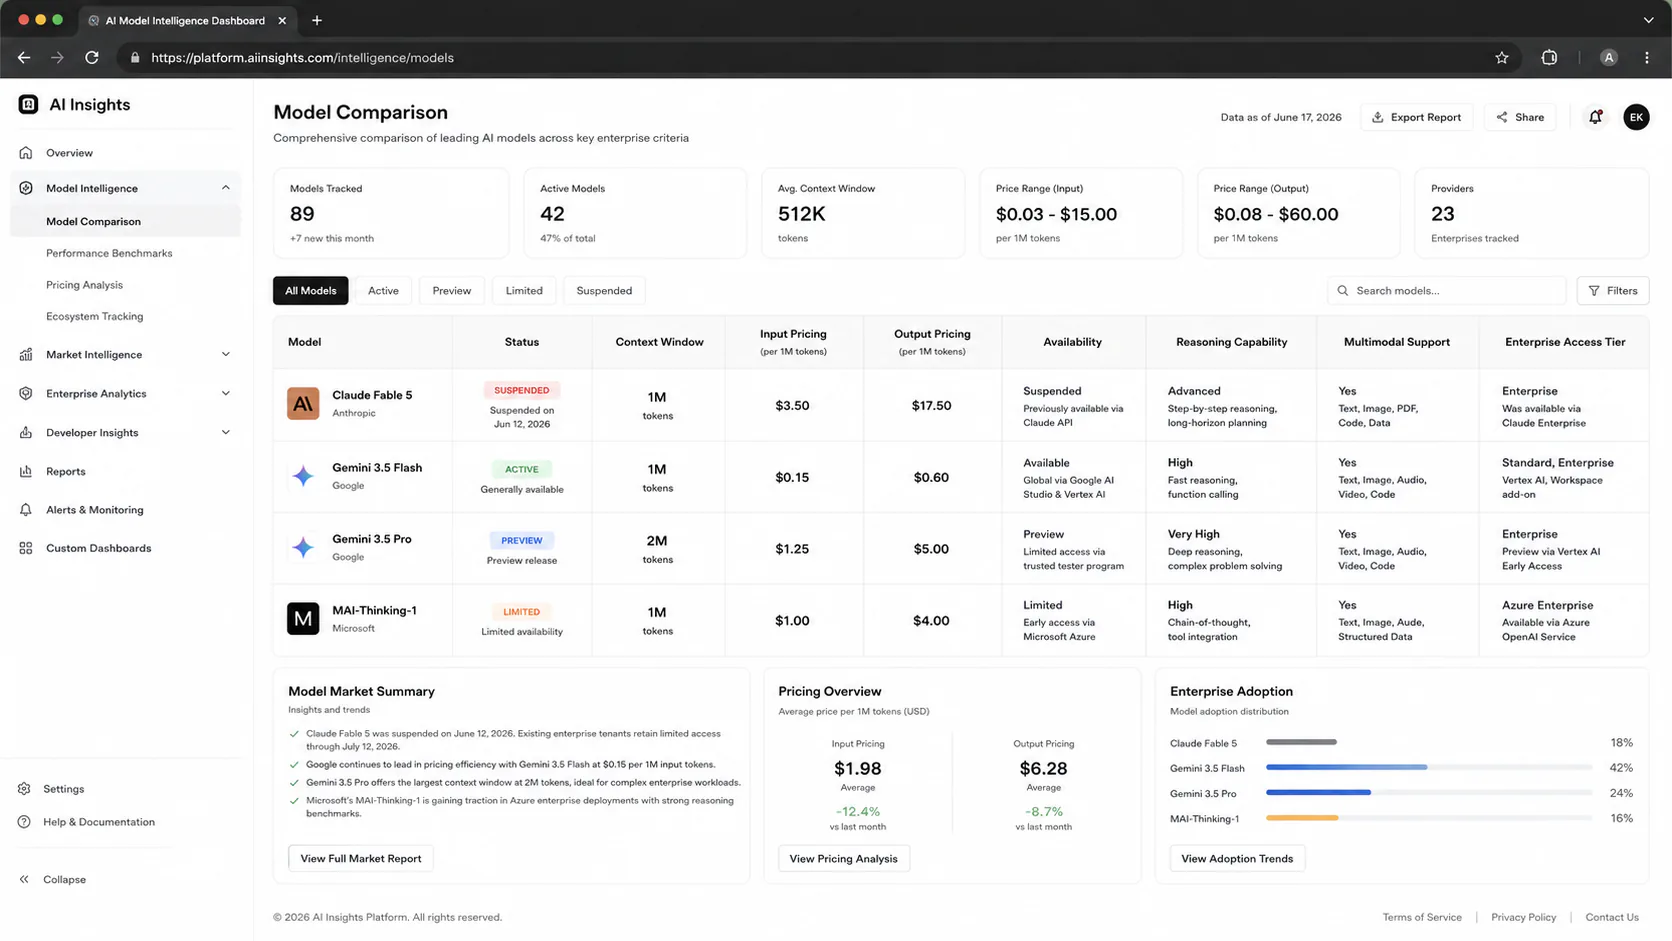The width and height of the screenshot is (1672, 941).
Task: Click the LIMITED status badge
Action: click(521, 612)
